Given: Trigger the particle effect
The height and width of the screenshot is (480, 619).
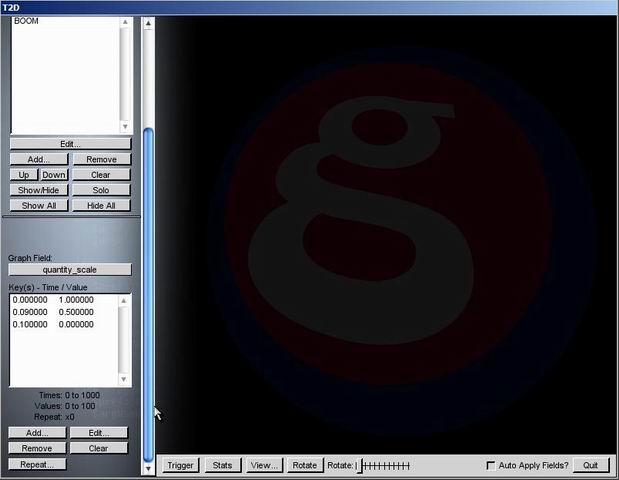Looking at the screenshot, I should click(x=180, y=465).
